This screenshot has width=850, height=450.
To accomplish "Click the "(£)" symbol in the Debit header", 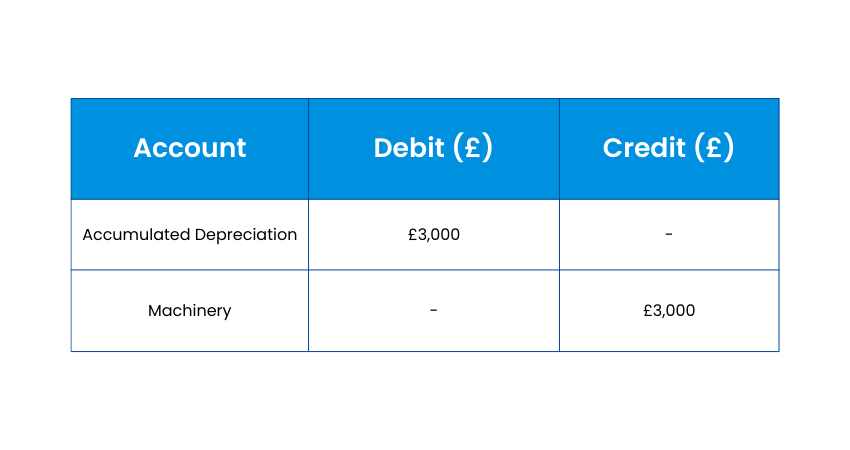I will point(472,148).
